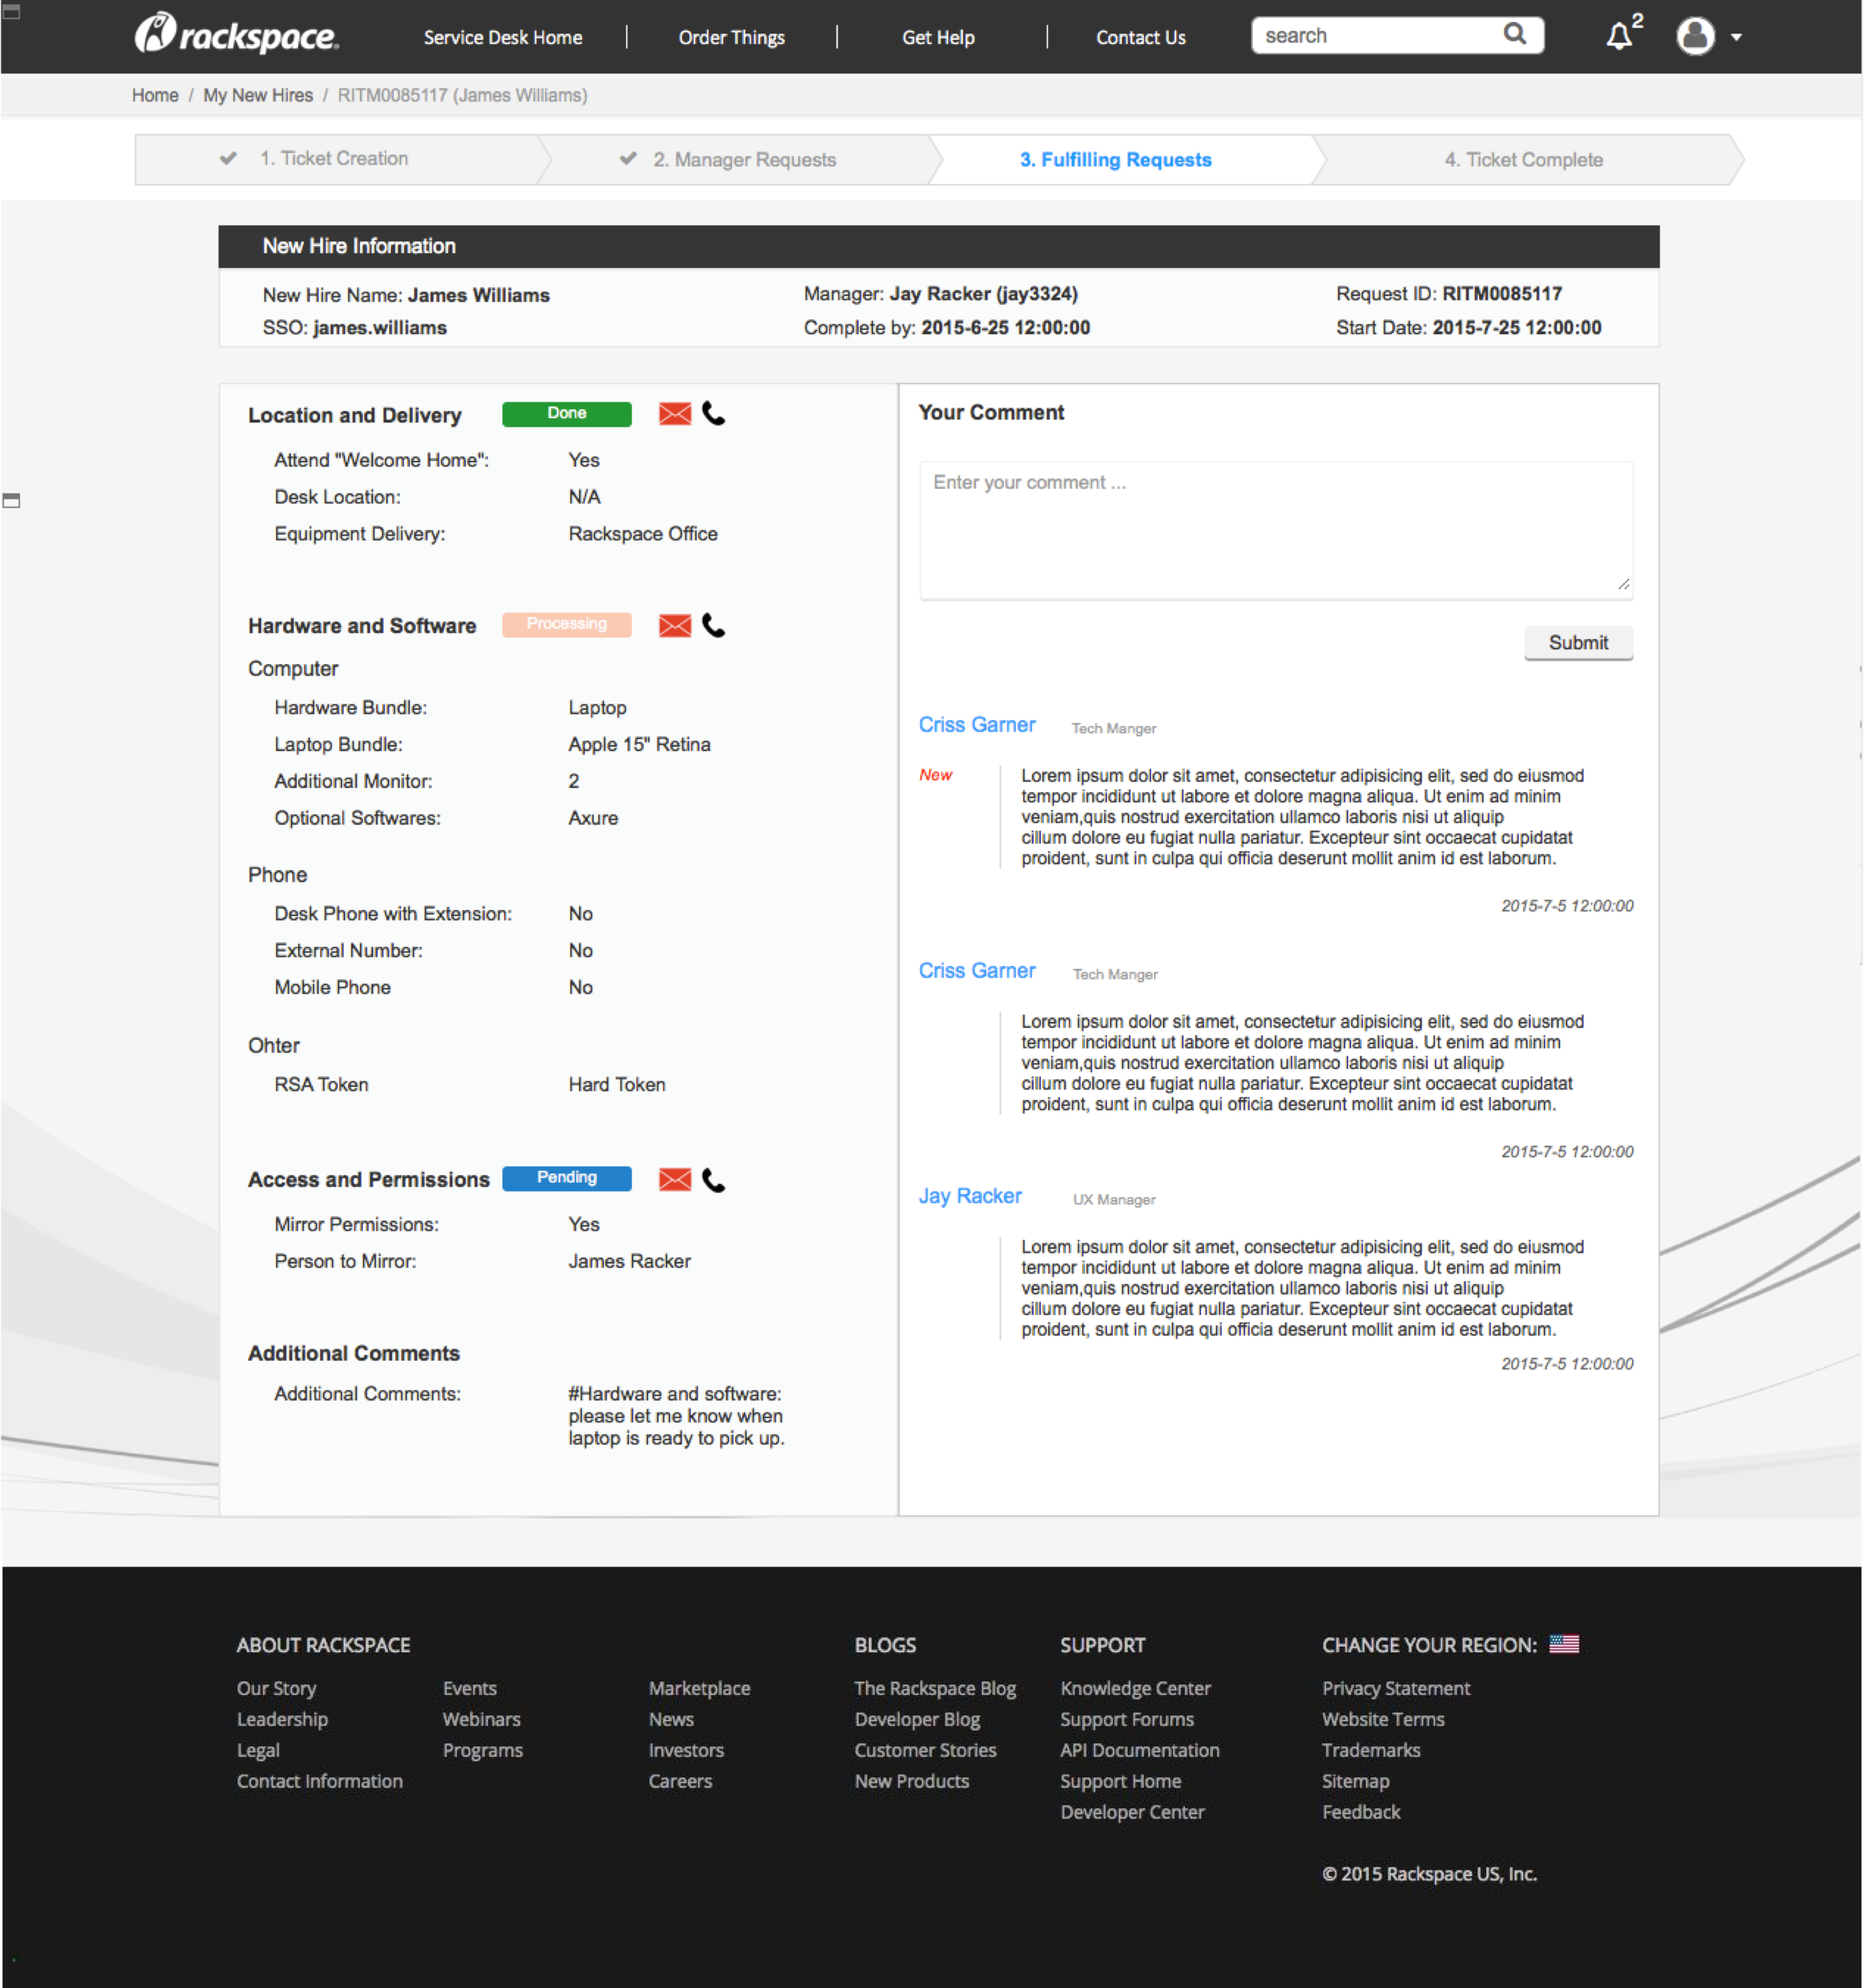Open Service Desk Home menu

503,38
